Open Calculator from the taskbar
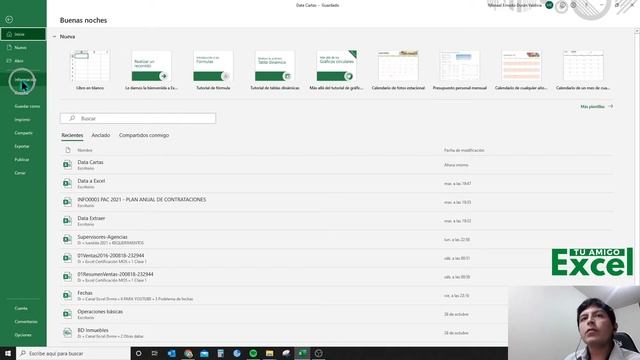The height and width of the screenshot is (360, 640). pyautogui.click(x=220, y=353)
